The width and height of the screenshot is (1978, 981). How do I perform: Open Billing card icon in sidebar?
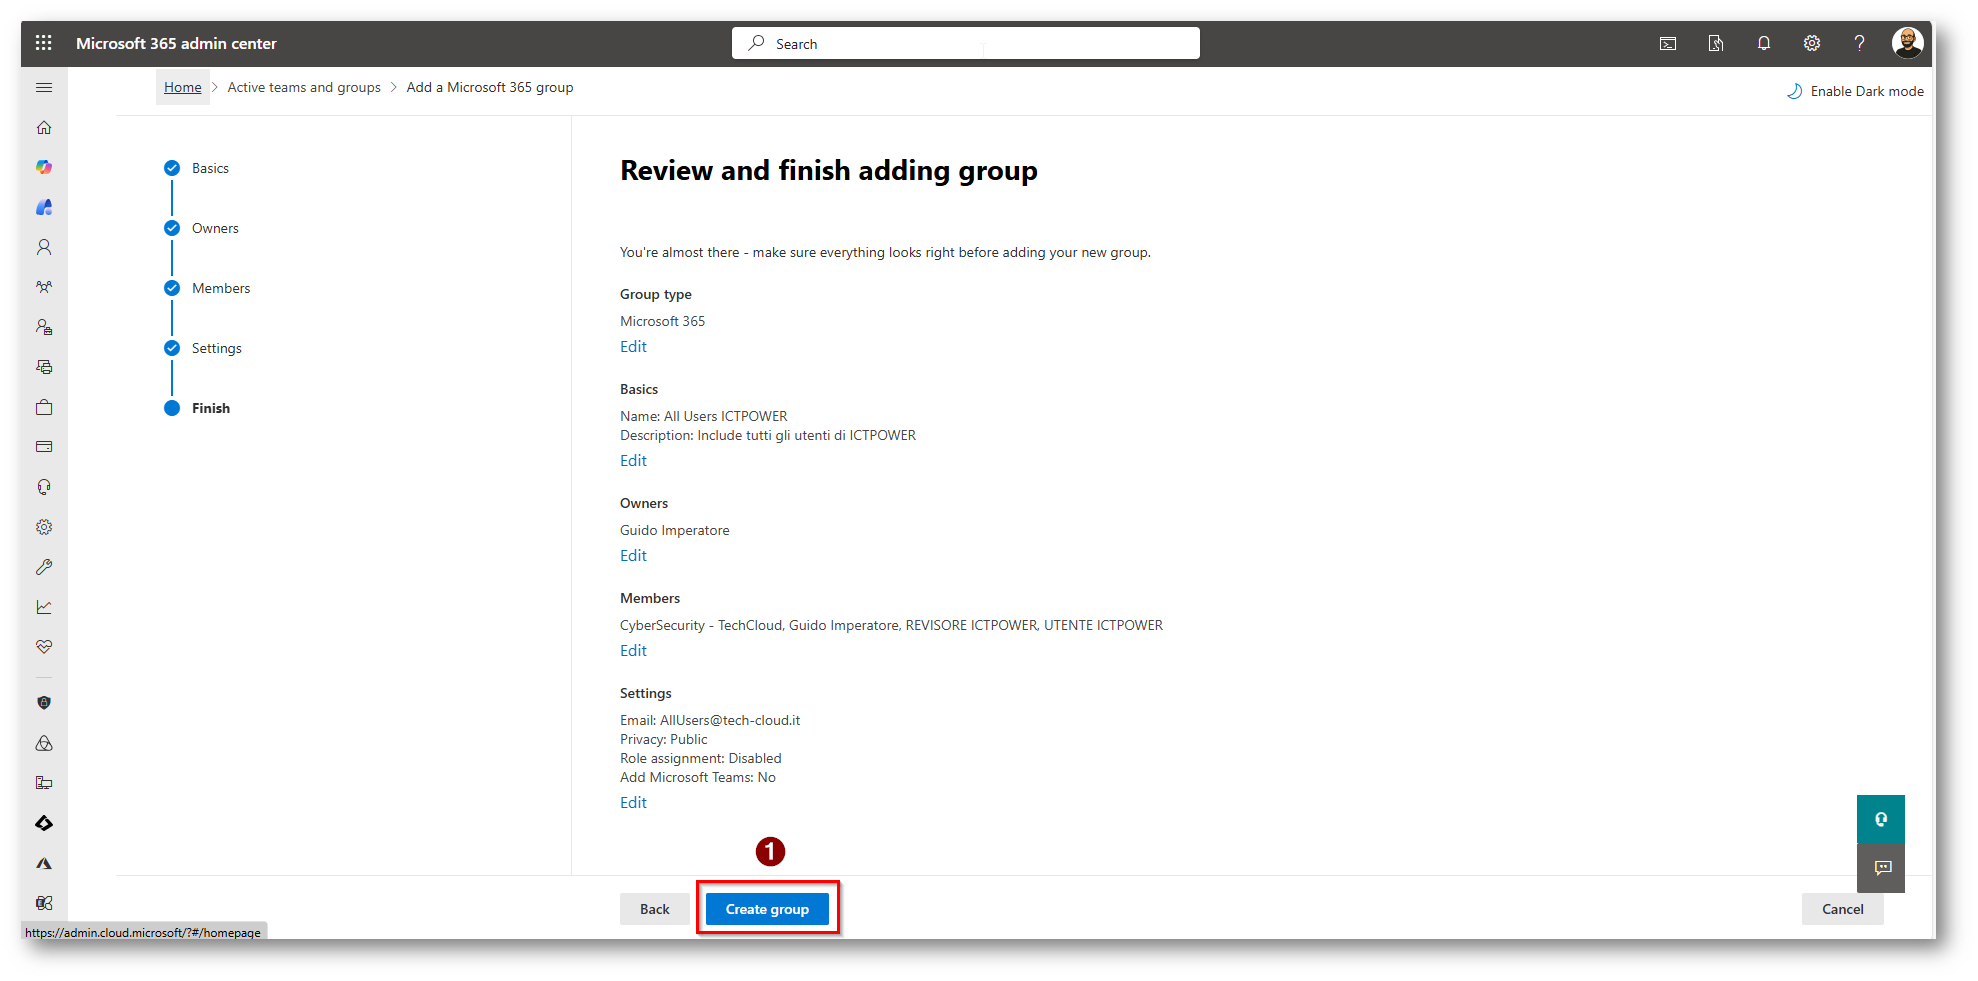(x=44, y=447)
